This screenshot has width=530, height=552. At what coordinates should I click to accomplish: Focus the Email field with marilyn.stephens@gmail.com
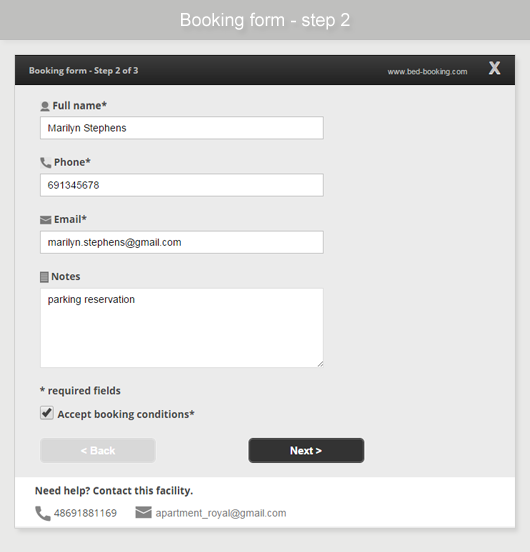[182, 242]
